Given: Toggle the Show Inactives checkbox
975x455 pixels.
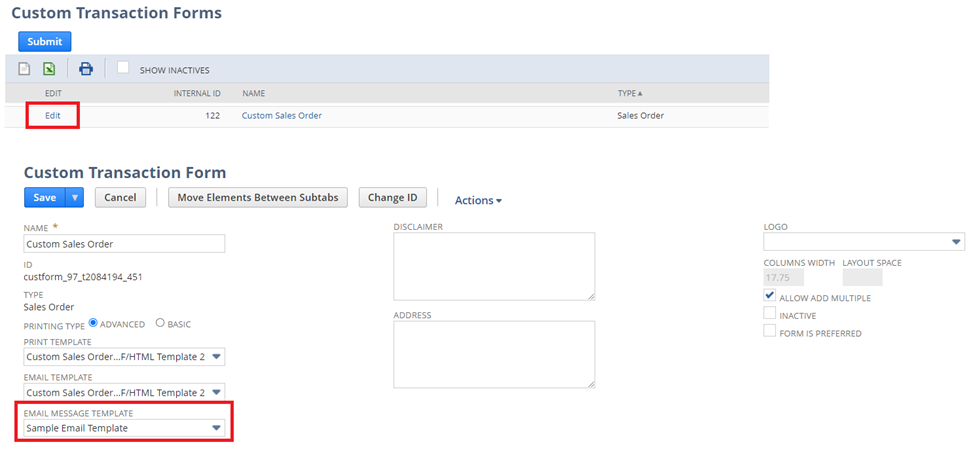Looking at the screenshot, I should 123,68.
